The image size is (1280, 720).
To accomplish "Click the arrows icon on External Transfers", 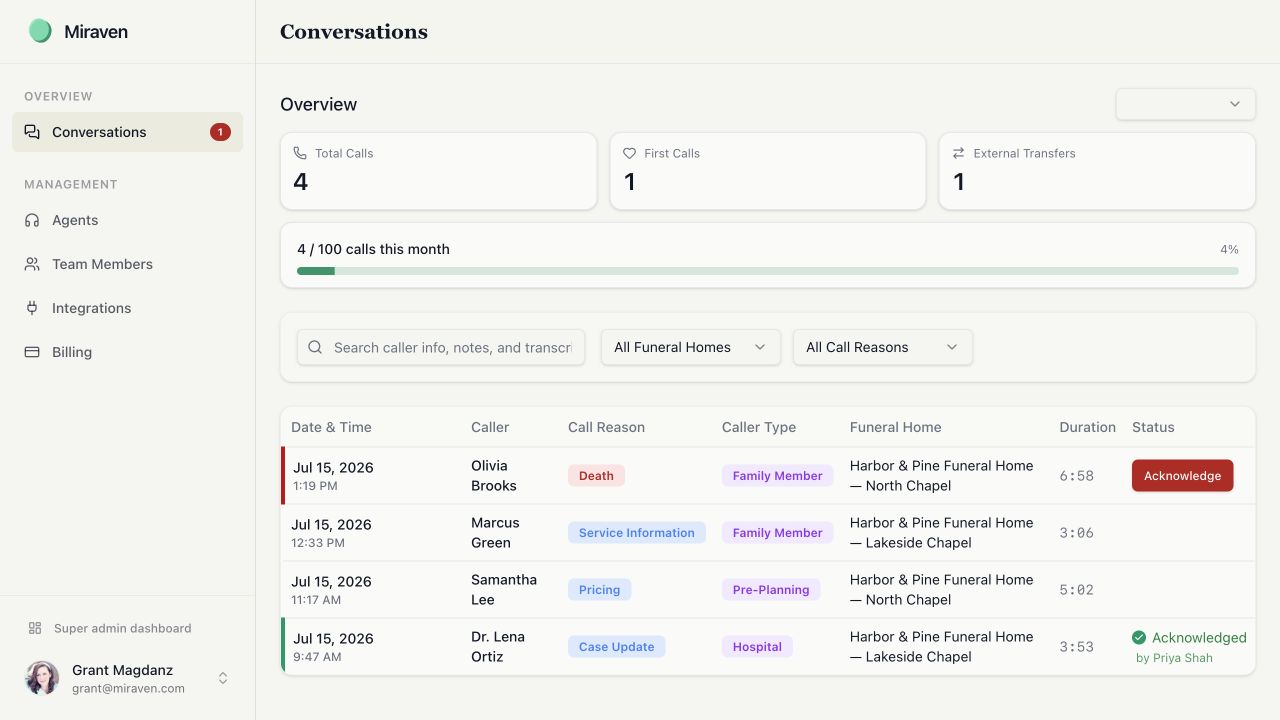I will [958, 153].
